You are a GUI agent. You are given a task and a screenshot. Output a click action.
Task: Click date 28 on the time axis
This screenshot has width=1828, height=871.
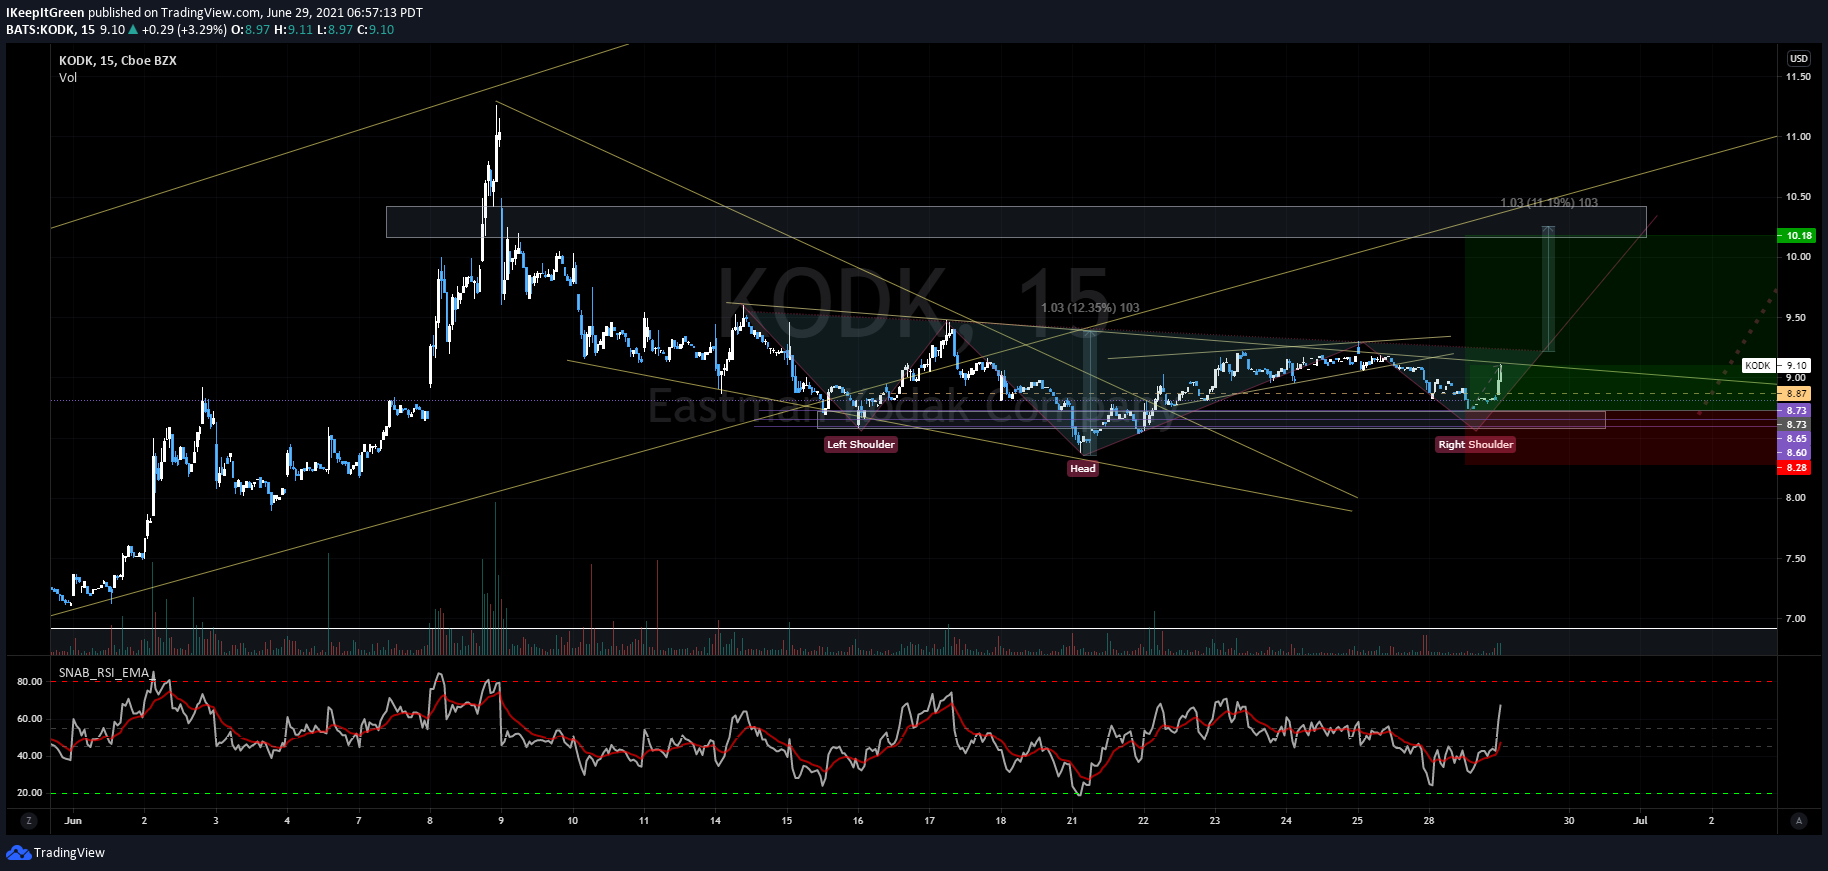(x=1429, y=820)
